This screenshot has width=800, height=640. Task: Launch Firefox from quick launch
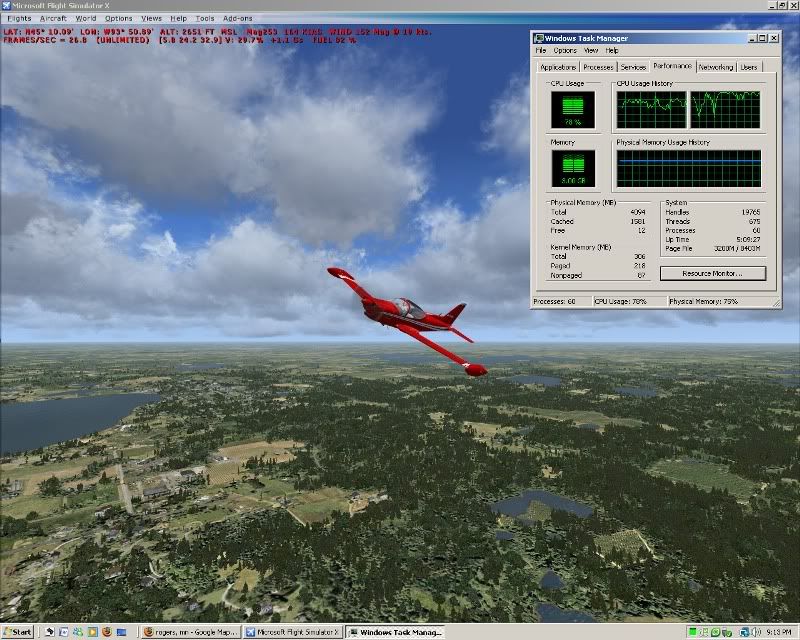click(x=107, y=632)
